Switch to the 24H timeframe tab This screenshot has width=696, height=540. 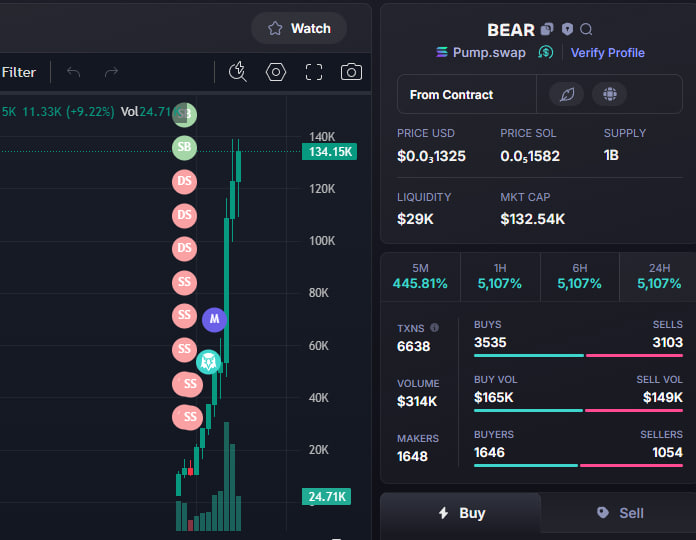coord(659,276)
